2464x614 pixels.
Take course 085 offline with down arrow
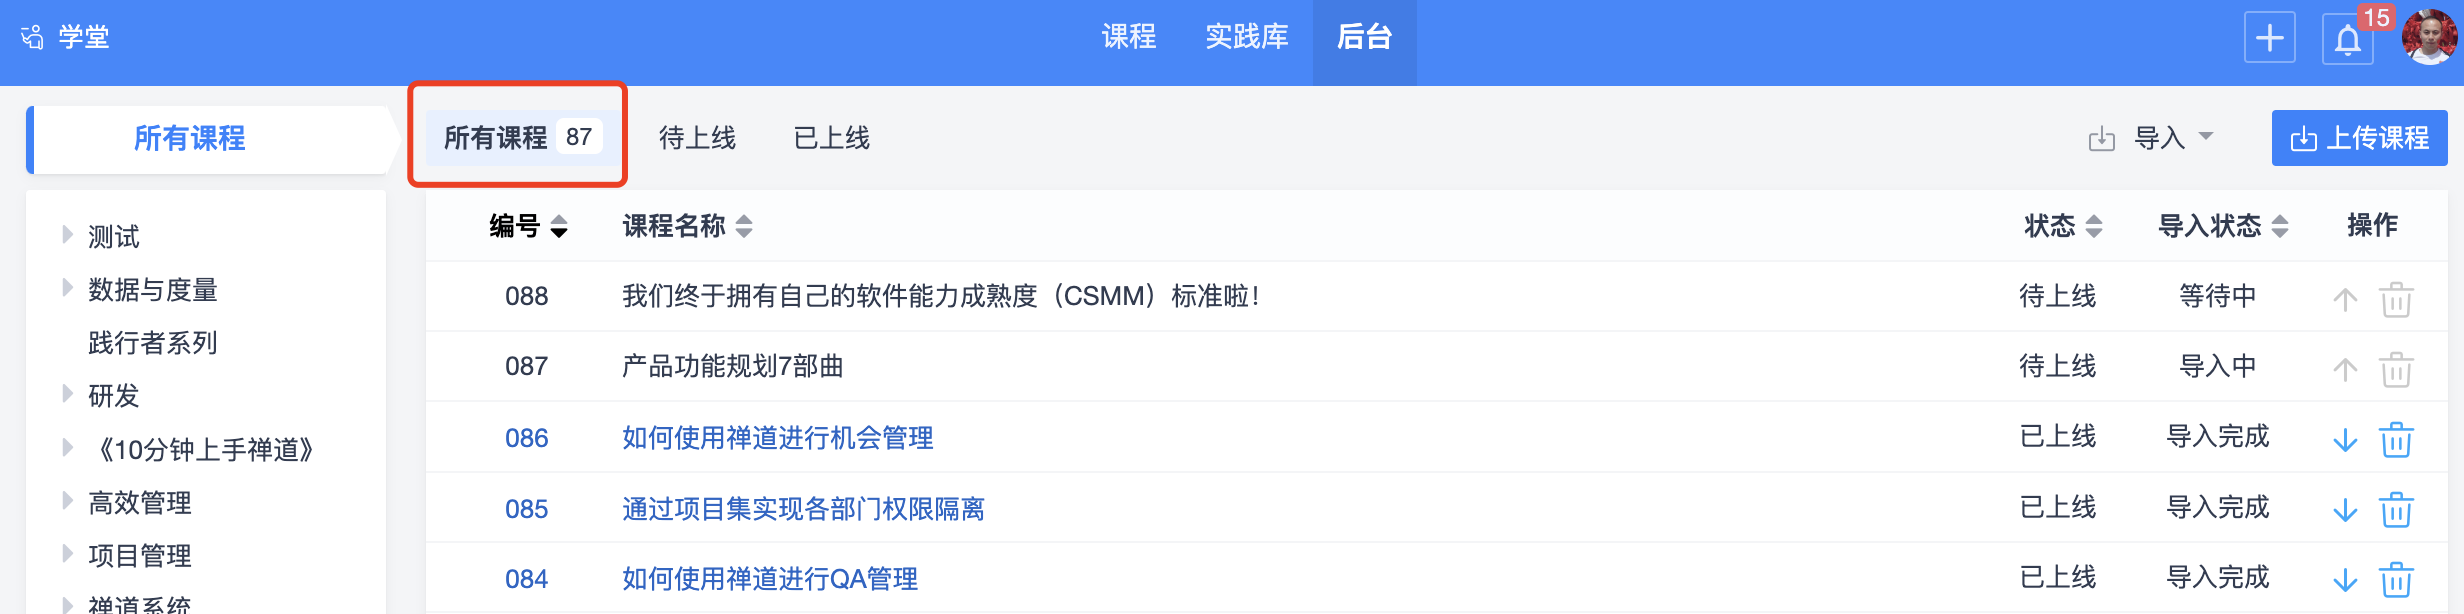2345,510
